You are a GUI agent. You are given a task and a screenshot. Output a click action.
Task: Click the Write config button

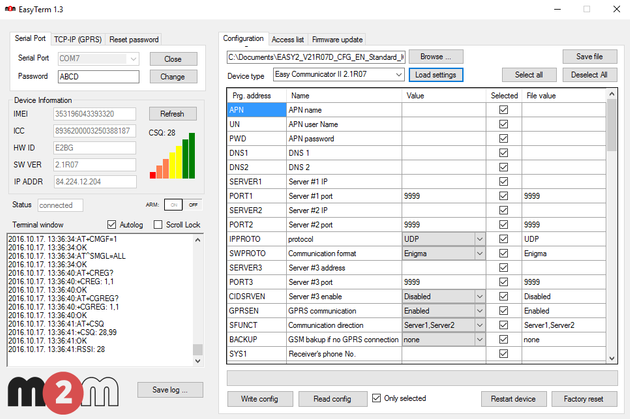260,399
